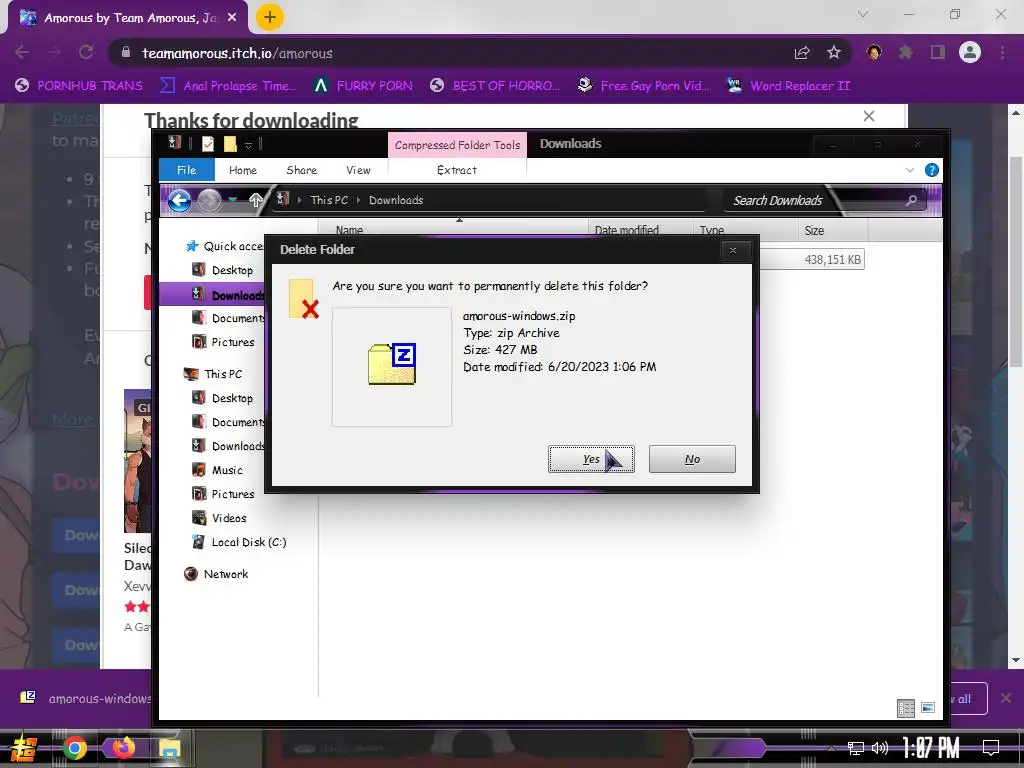Screen dimensions: 1024x768
Task: Click the search magnifier icon in Explorer
Action: (911, 200)
